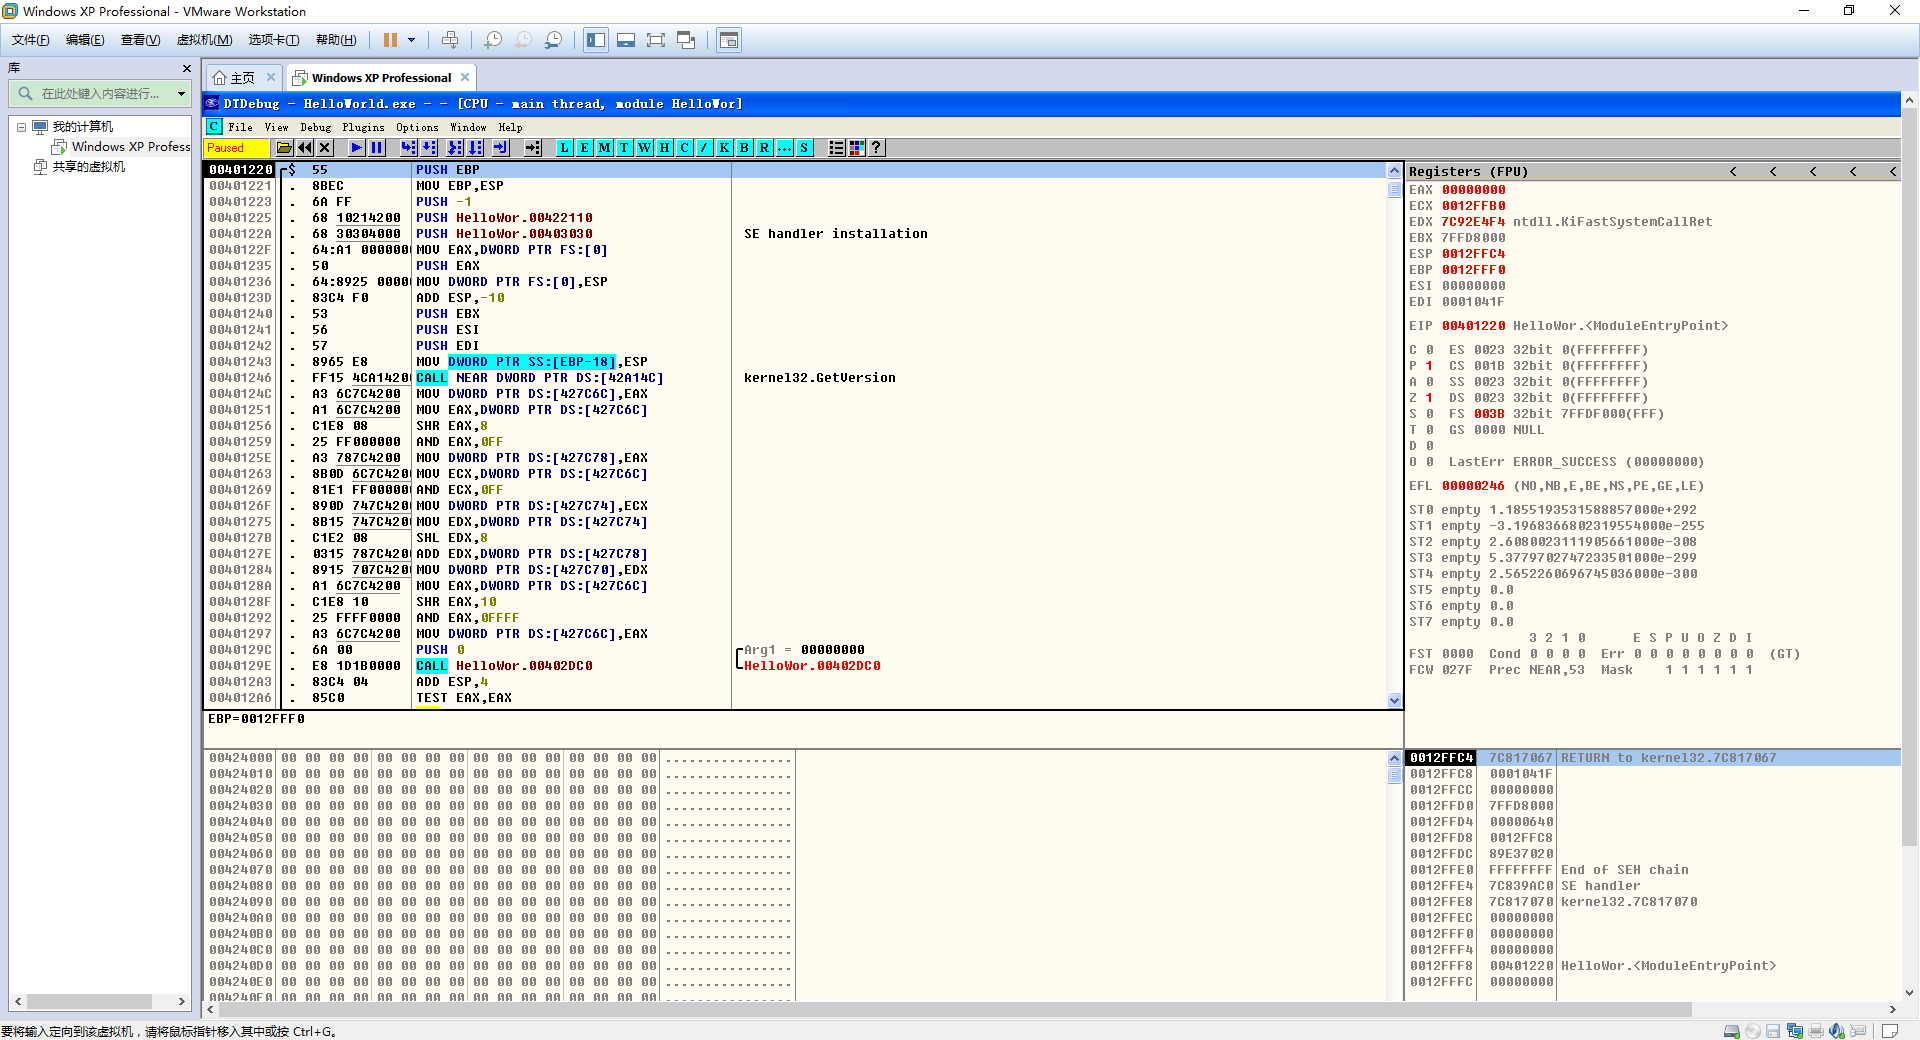The height and width of the screenshot is (1040, 1920).
Task: Click first left arrow in Registers header
Action: [x=1733, y=172]
